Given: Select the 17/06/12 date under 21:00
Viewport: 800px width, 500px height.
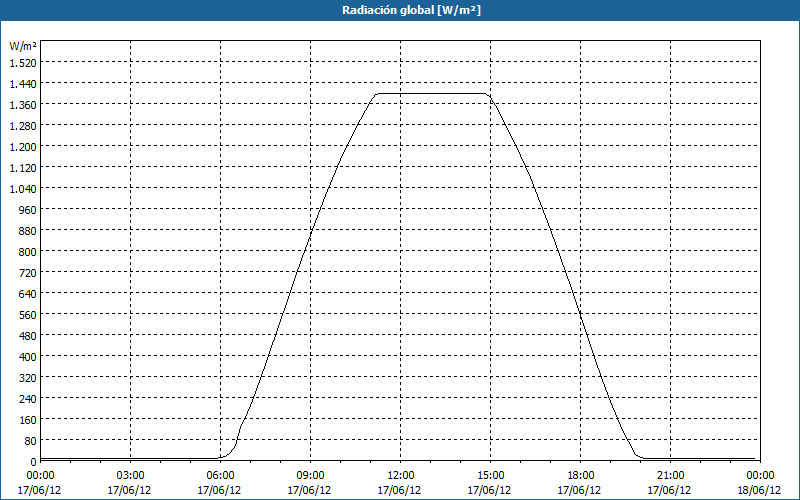Looking at the screenshot, I should click(669, 490).
